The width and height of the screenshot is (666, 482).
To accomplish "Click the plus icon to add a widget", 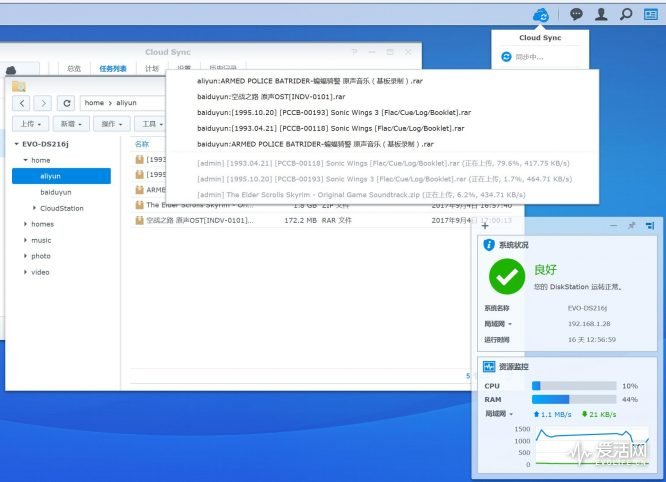I will pos(485,226).
